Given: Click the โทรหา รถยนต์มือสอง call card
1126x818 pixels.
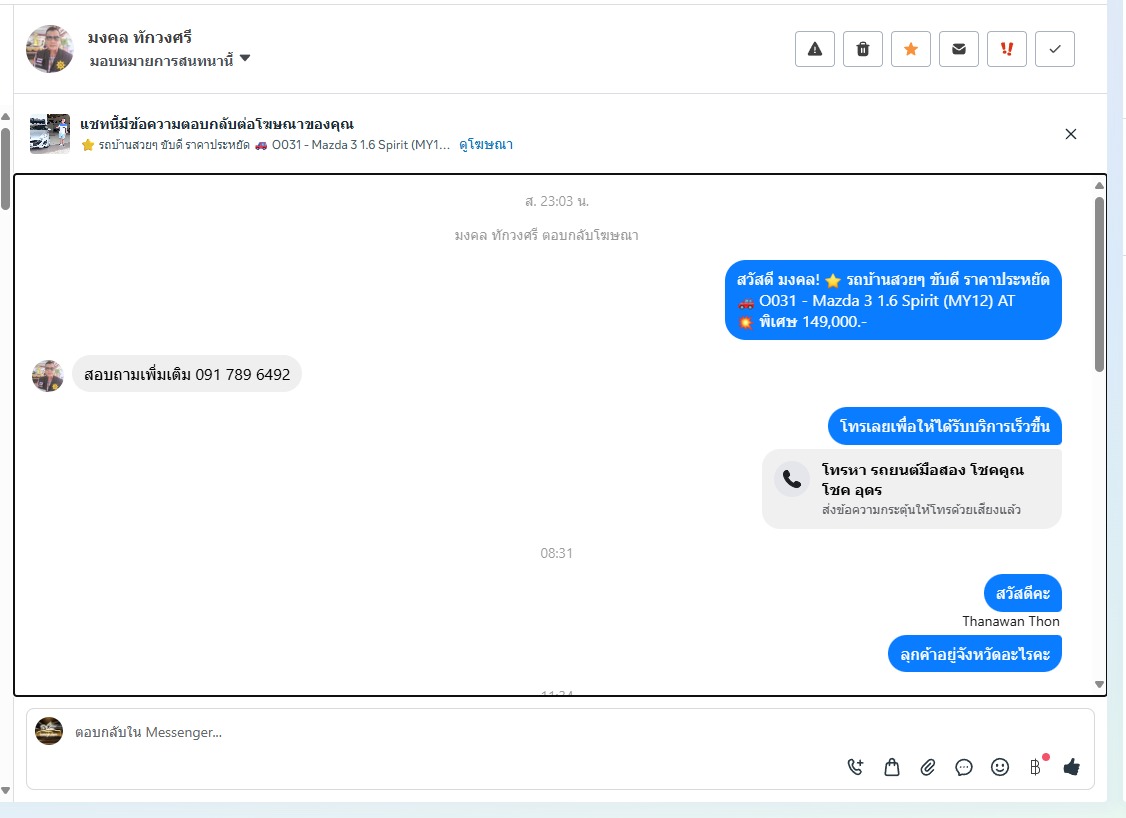Looking at the screenshot, I should pyautogui.click(x=911, y=489).
